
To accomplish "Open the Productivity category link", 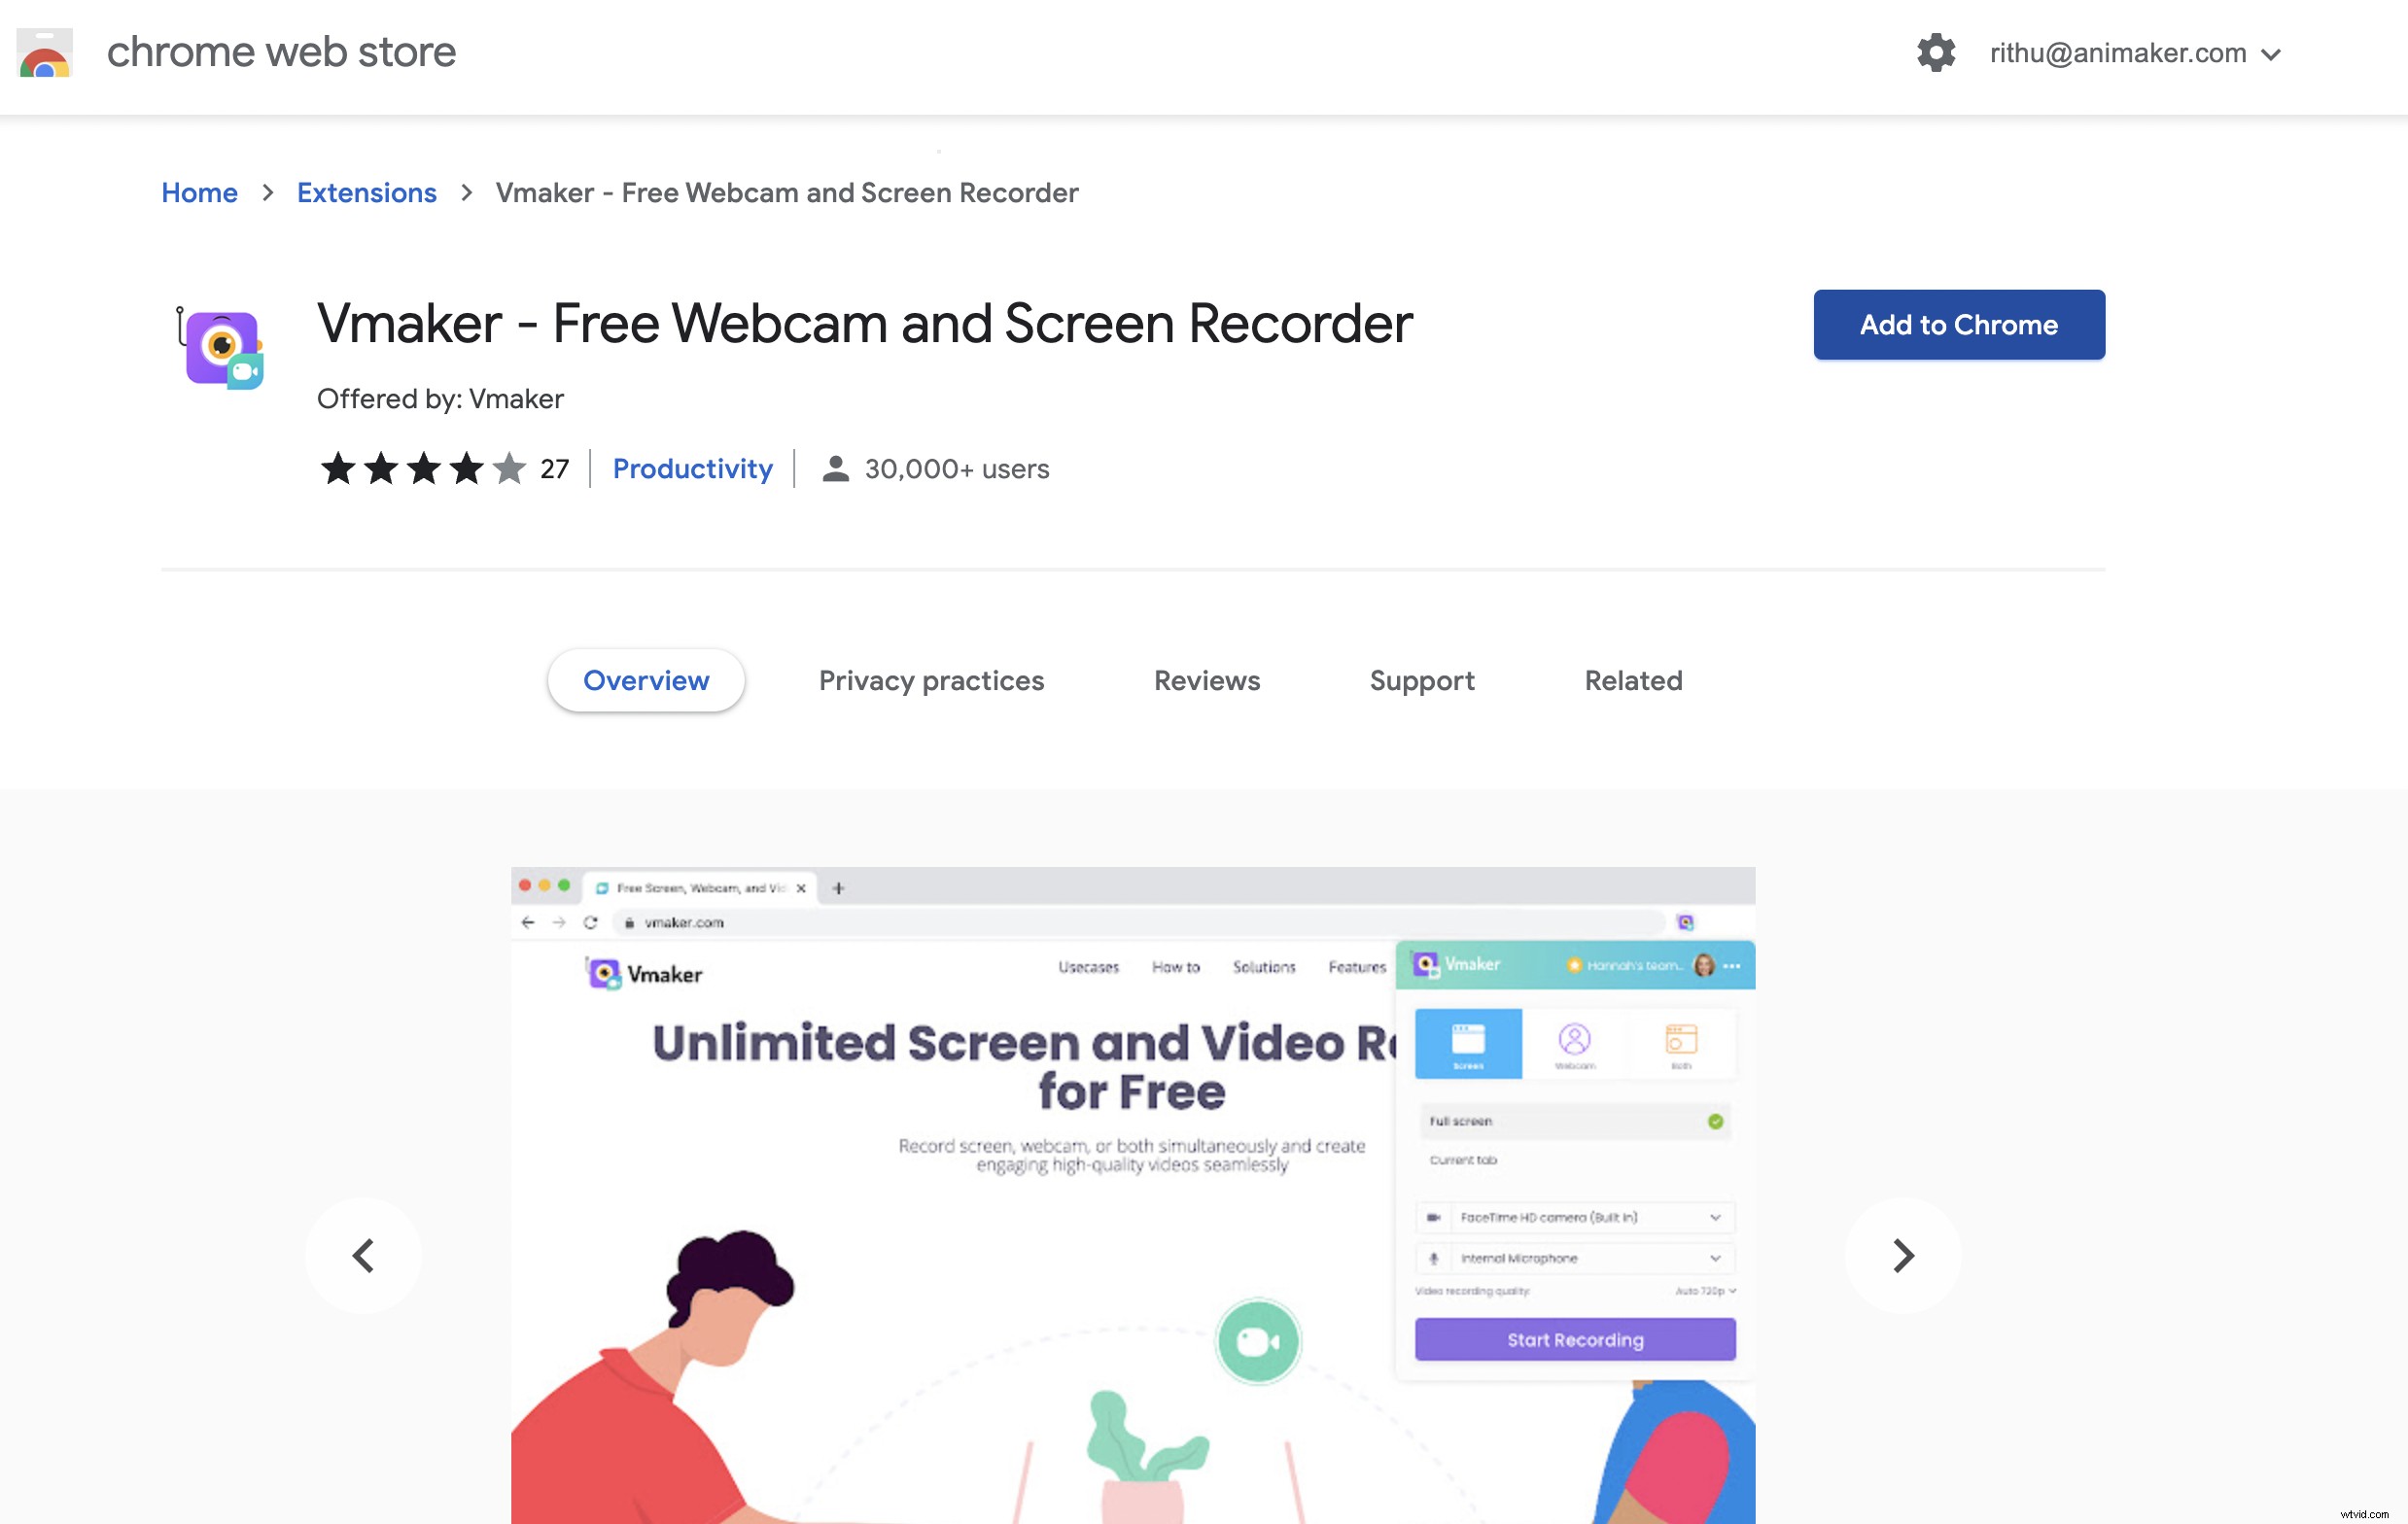I will [x=693, y=468].
